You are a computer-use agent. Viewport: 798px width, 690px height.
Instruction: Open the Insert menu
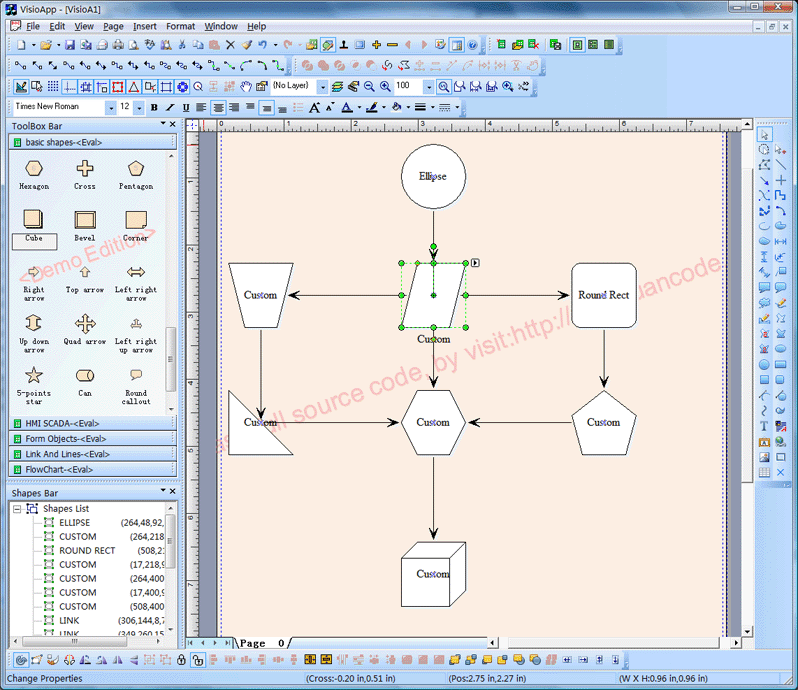point(144,26)
